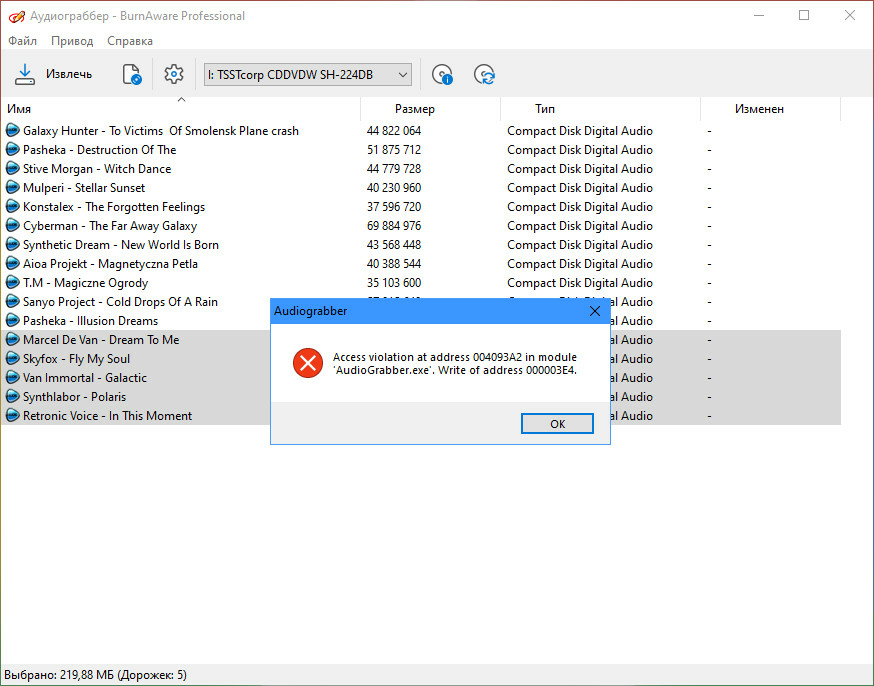
Task: Close the BurnAware Аудиограббер window
Action: [849, 15]
